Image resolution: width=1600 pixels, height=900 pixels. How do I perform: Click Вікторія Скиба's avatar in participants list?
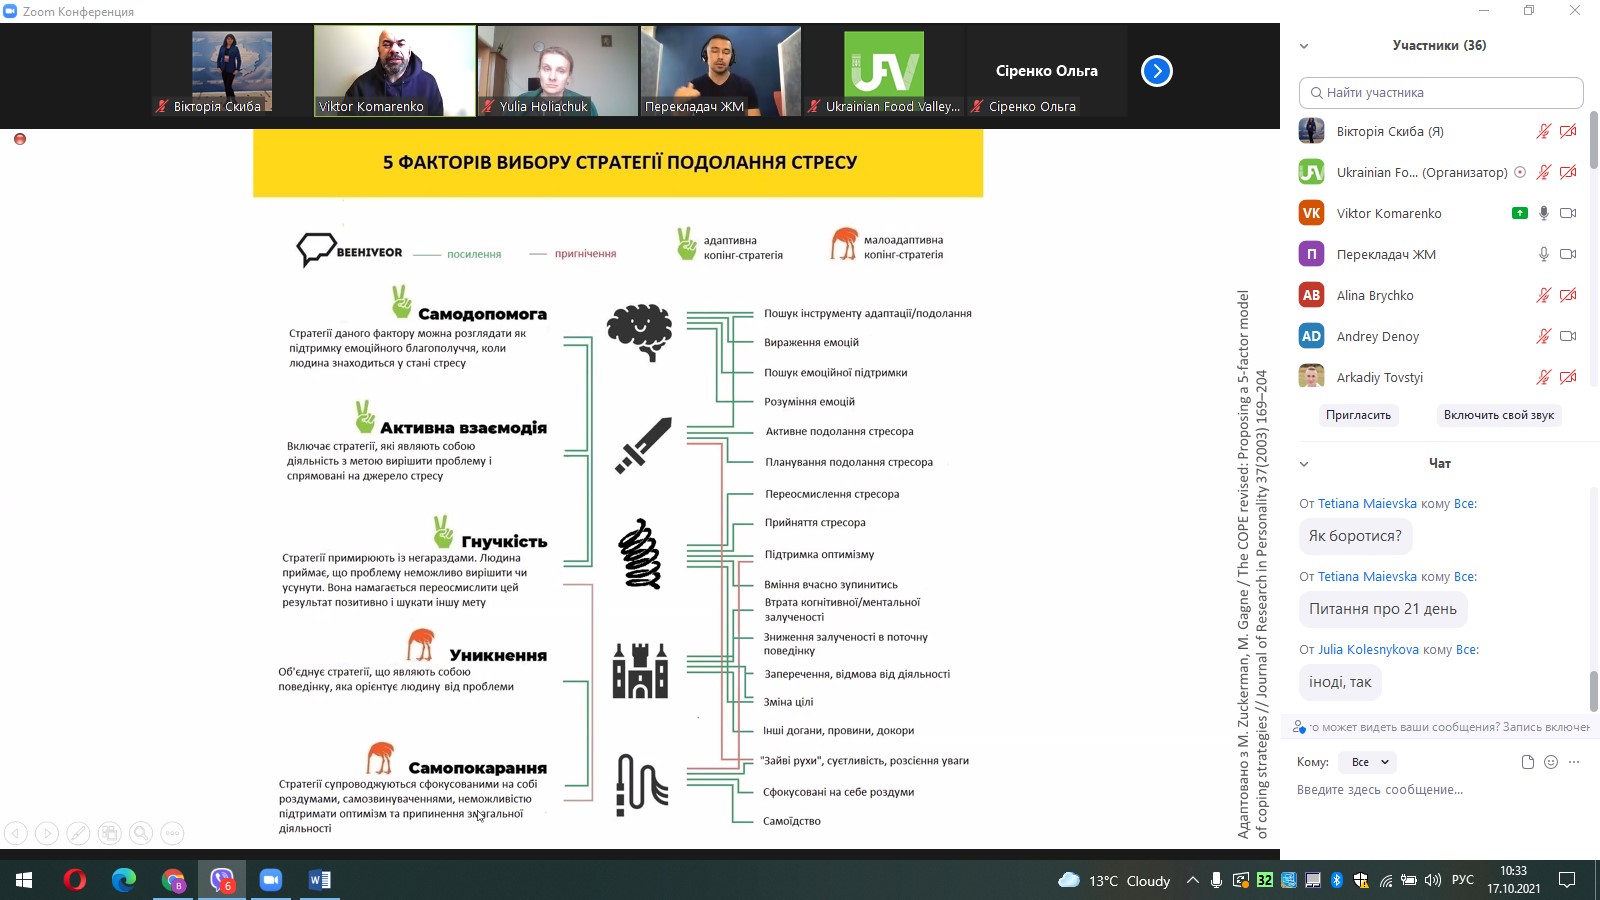(1311, 131)
